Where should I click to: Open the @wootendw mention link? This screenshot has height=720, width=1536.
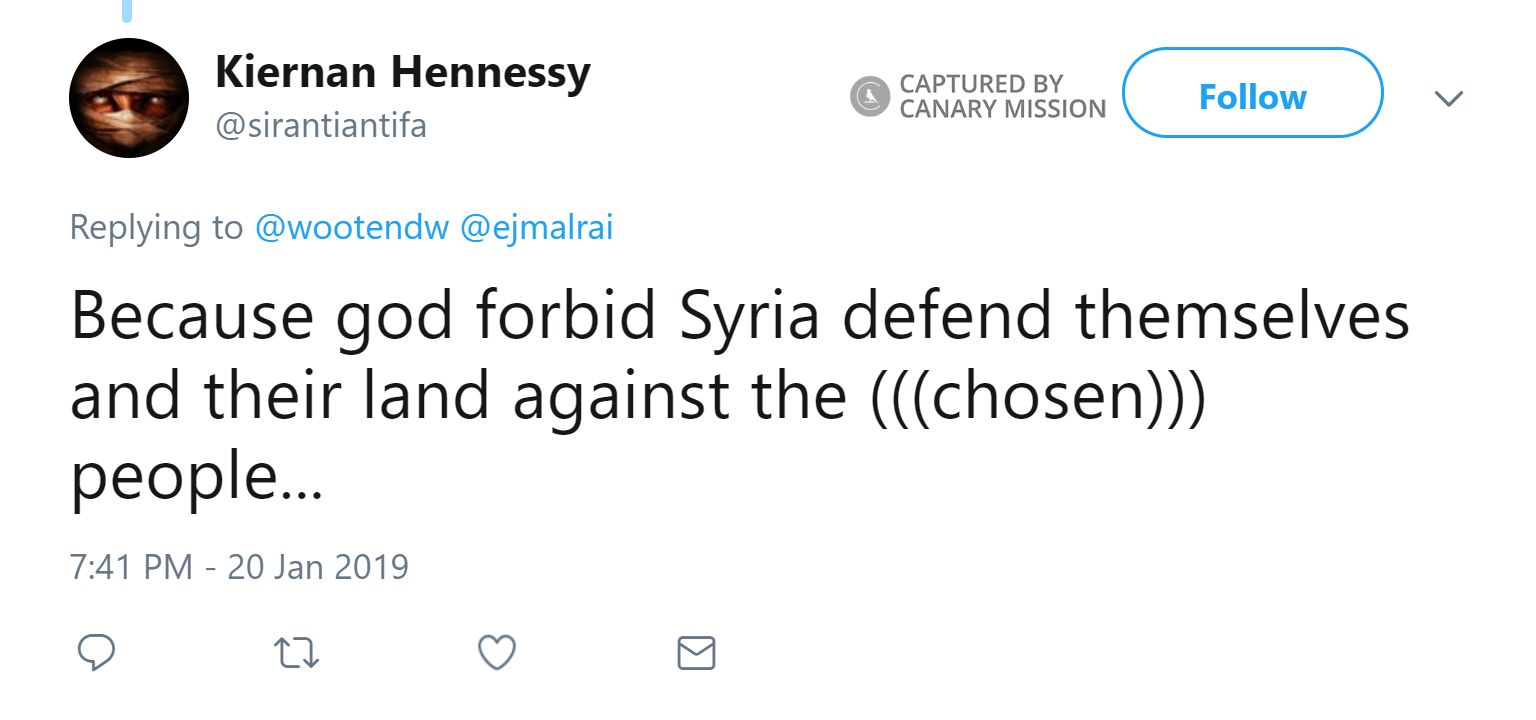[x=352, y=228]
